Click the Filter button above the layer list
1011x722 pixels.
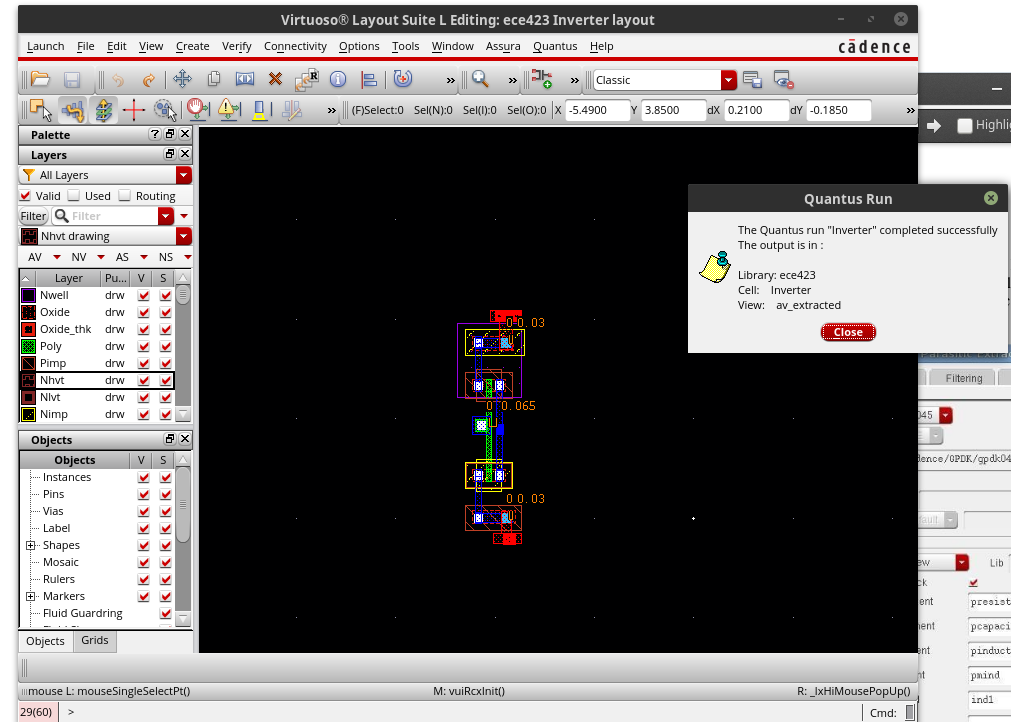click(33, 216)
